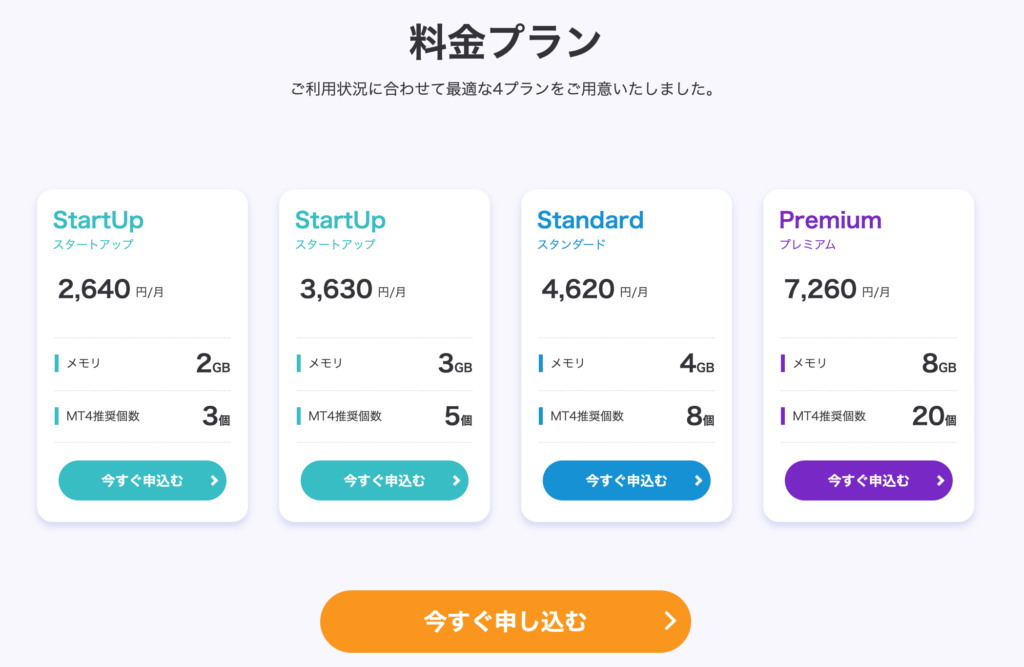Click the 8GB memory value in the Premium card
Image resolution: width=1024 pixels, height=667 pixels.
click(938, 364)
